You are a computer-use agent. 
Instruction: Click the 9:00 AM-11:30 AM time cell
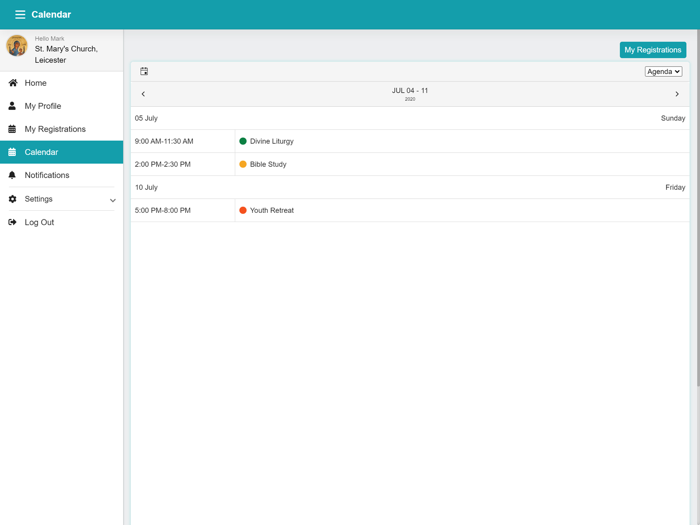tap(183, 141)
